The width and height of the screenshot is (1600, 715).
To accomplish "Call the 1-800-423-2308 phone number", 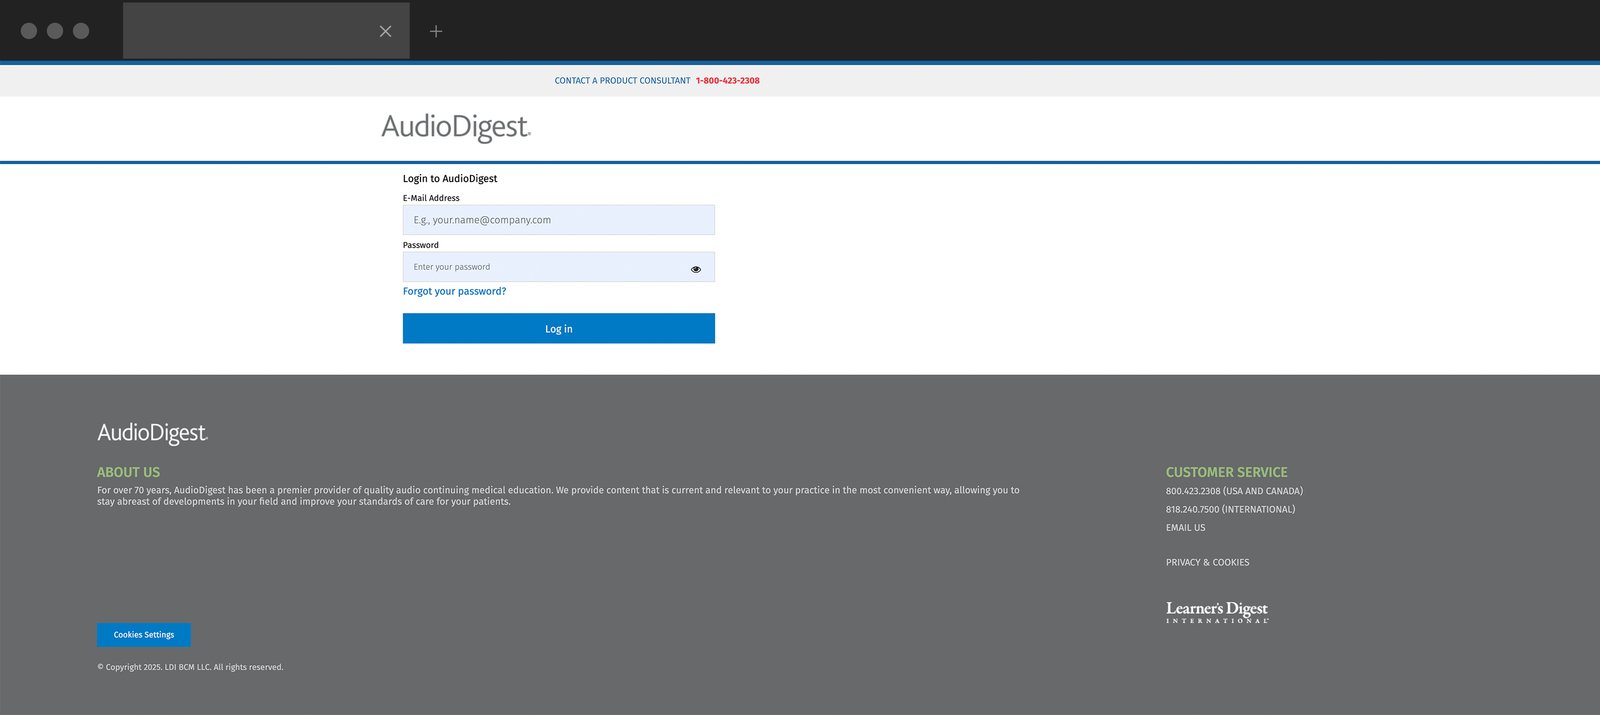I will point(728,81).
